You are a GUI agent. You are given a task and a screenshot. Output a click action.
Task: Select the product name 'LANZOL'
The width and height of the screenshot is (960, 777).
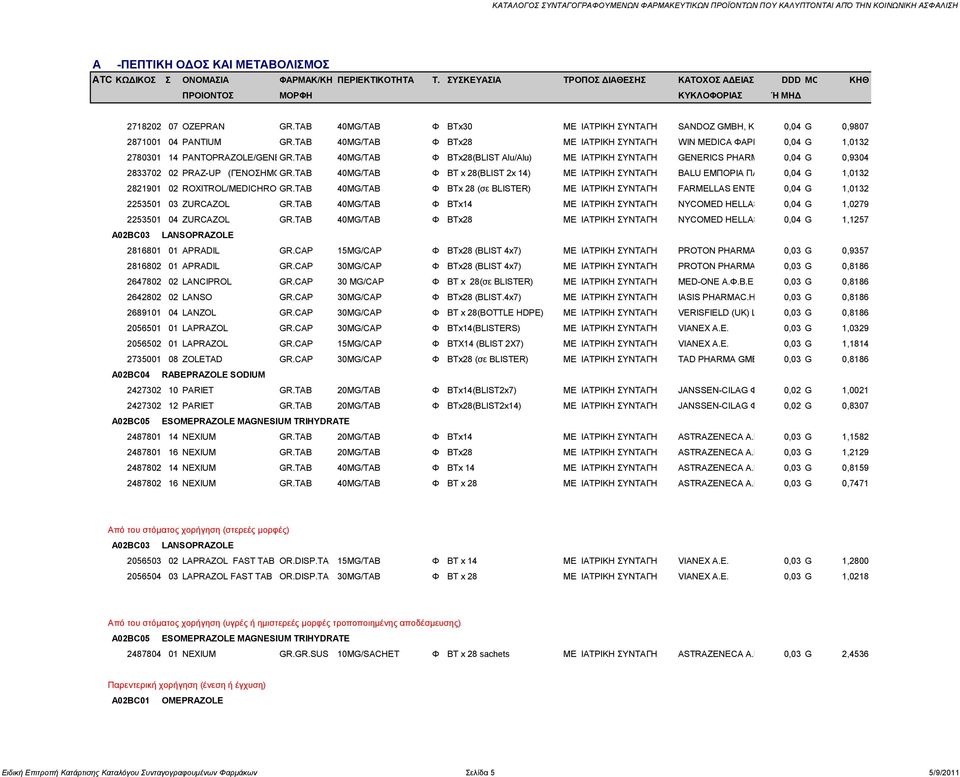(x=199, y=313)
